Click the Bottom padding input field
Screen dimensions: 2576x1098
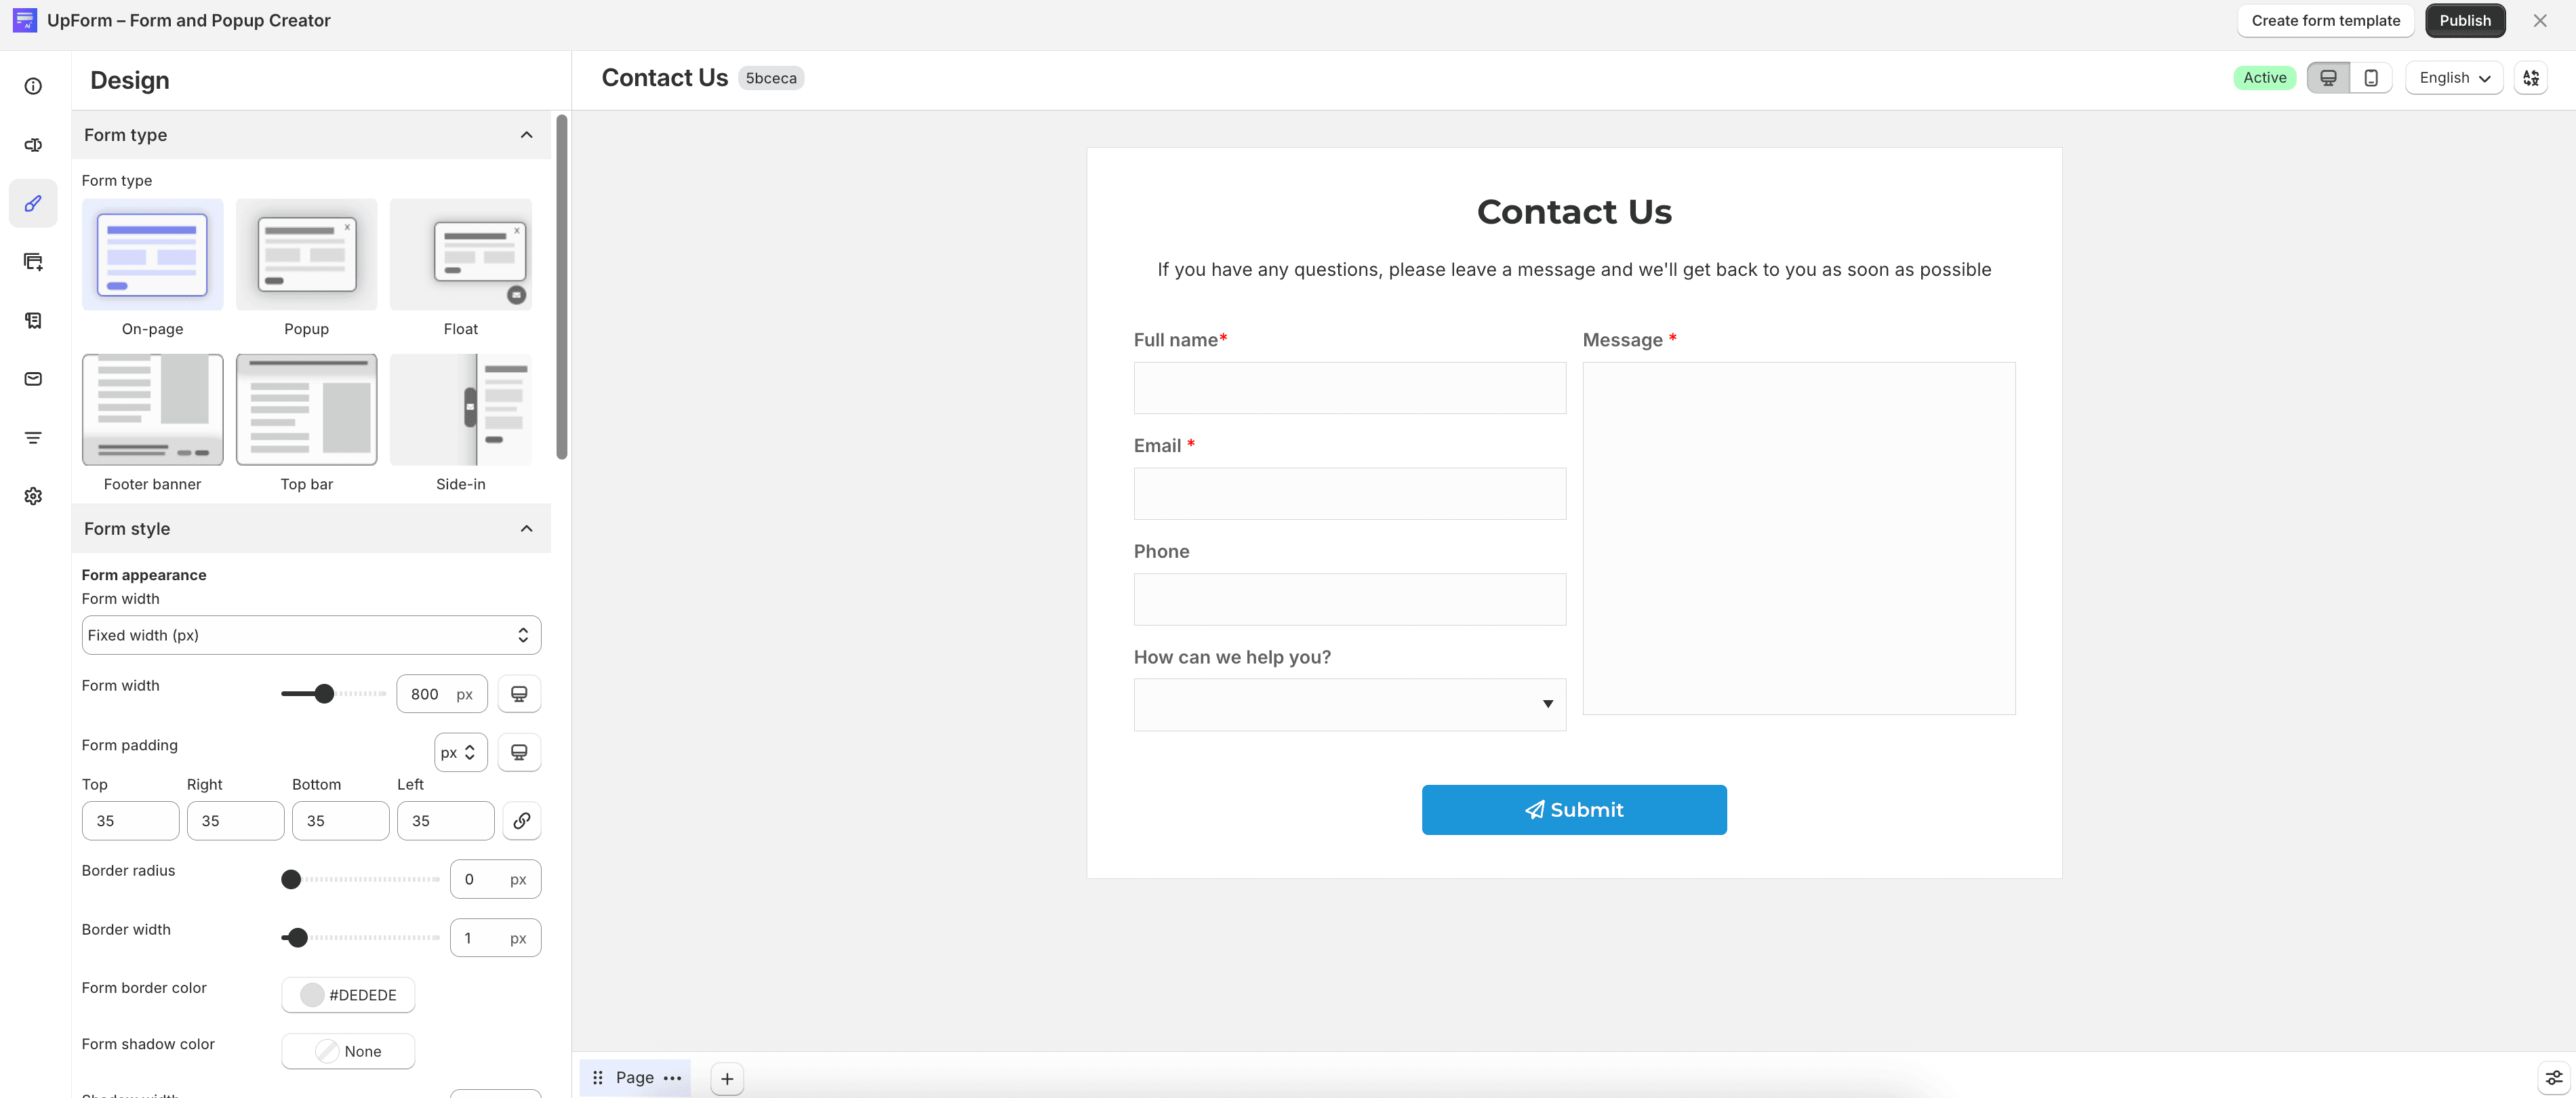[340, 821]
